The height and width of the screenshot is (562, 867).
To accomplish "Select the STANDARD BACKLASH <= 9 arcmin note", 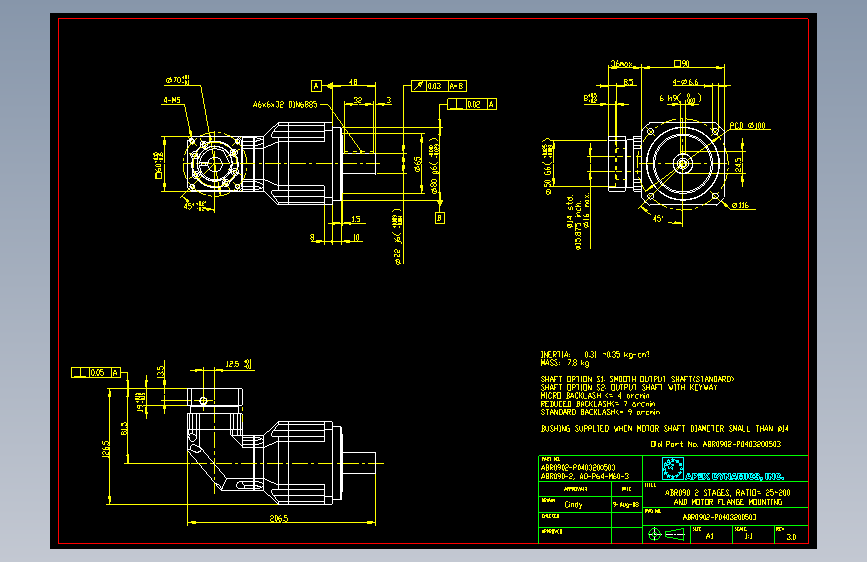I will [x=600, y=413].
